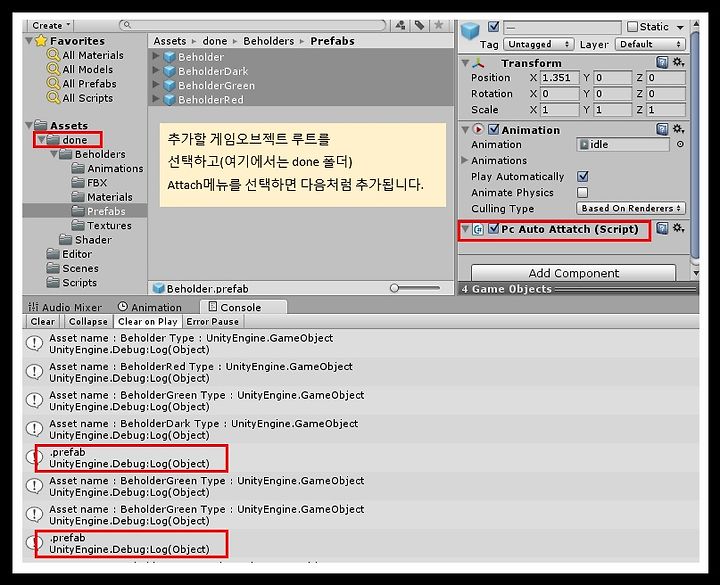Open Culling Type dropdown Based On Renderers
This screenshot has height=585, width=720.
pos(631,208)
